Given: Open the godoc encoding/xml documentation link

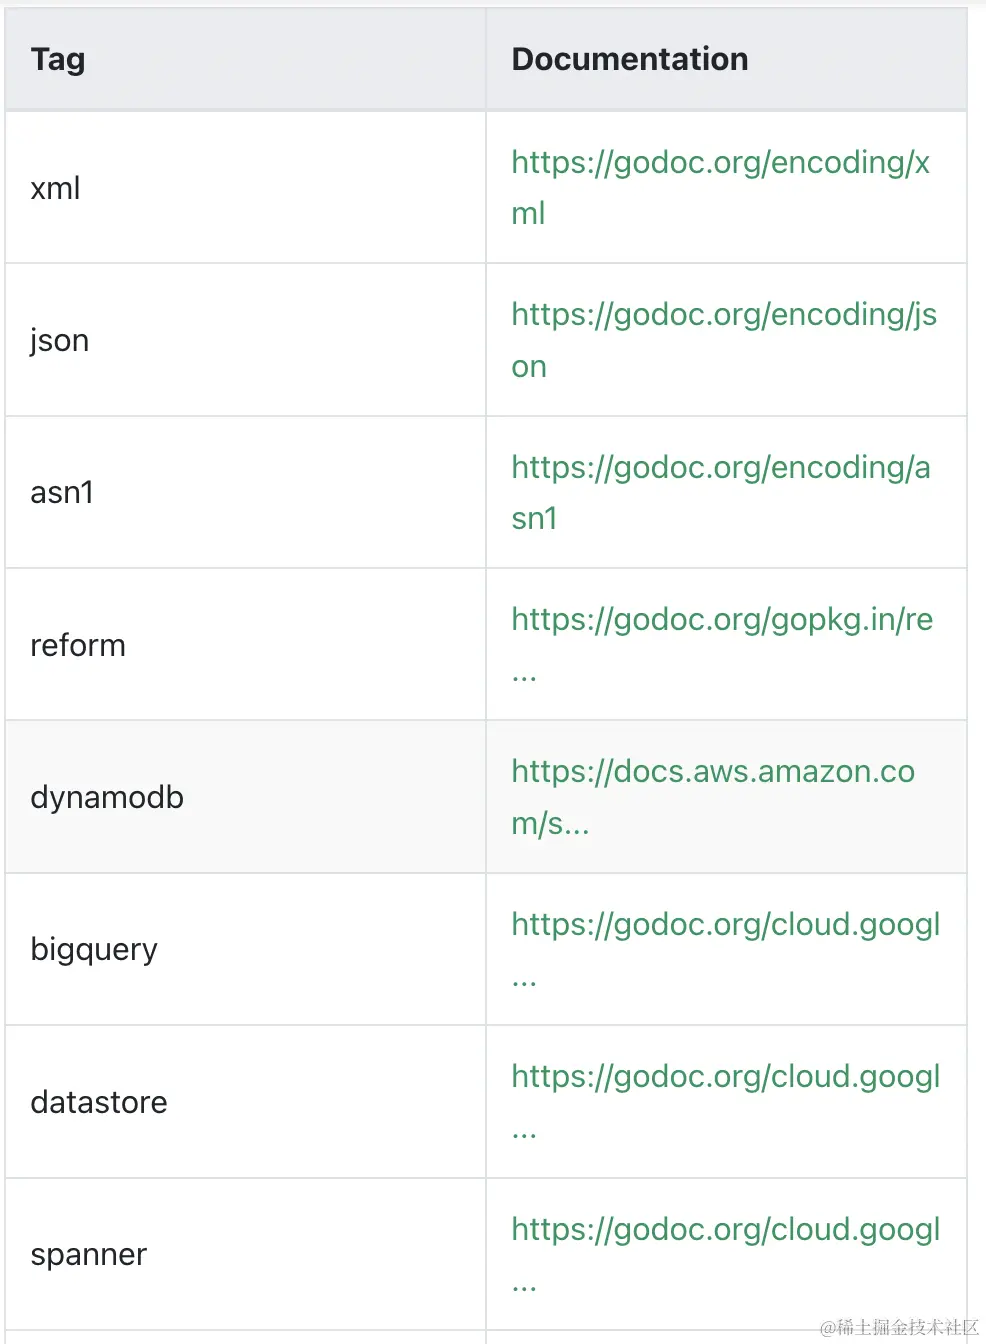Looking at the screenshot, I should click(x=720, y=187).
